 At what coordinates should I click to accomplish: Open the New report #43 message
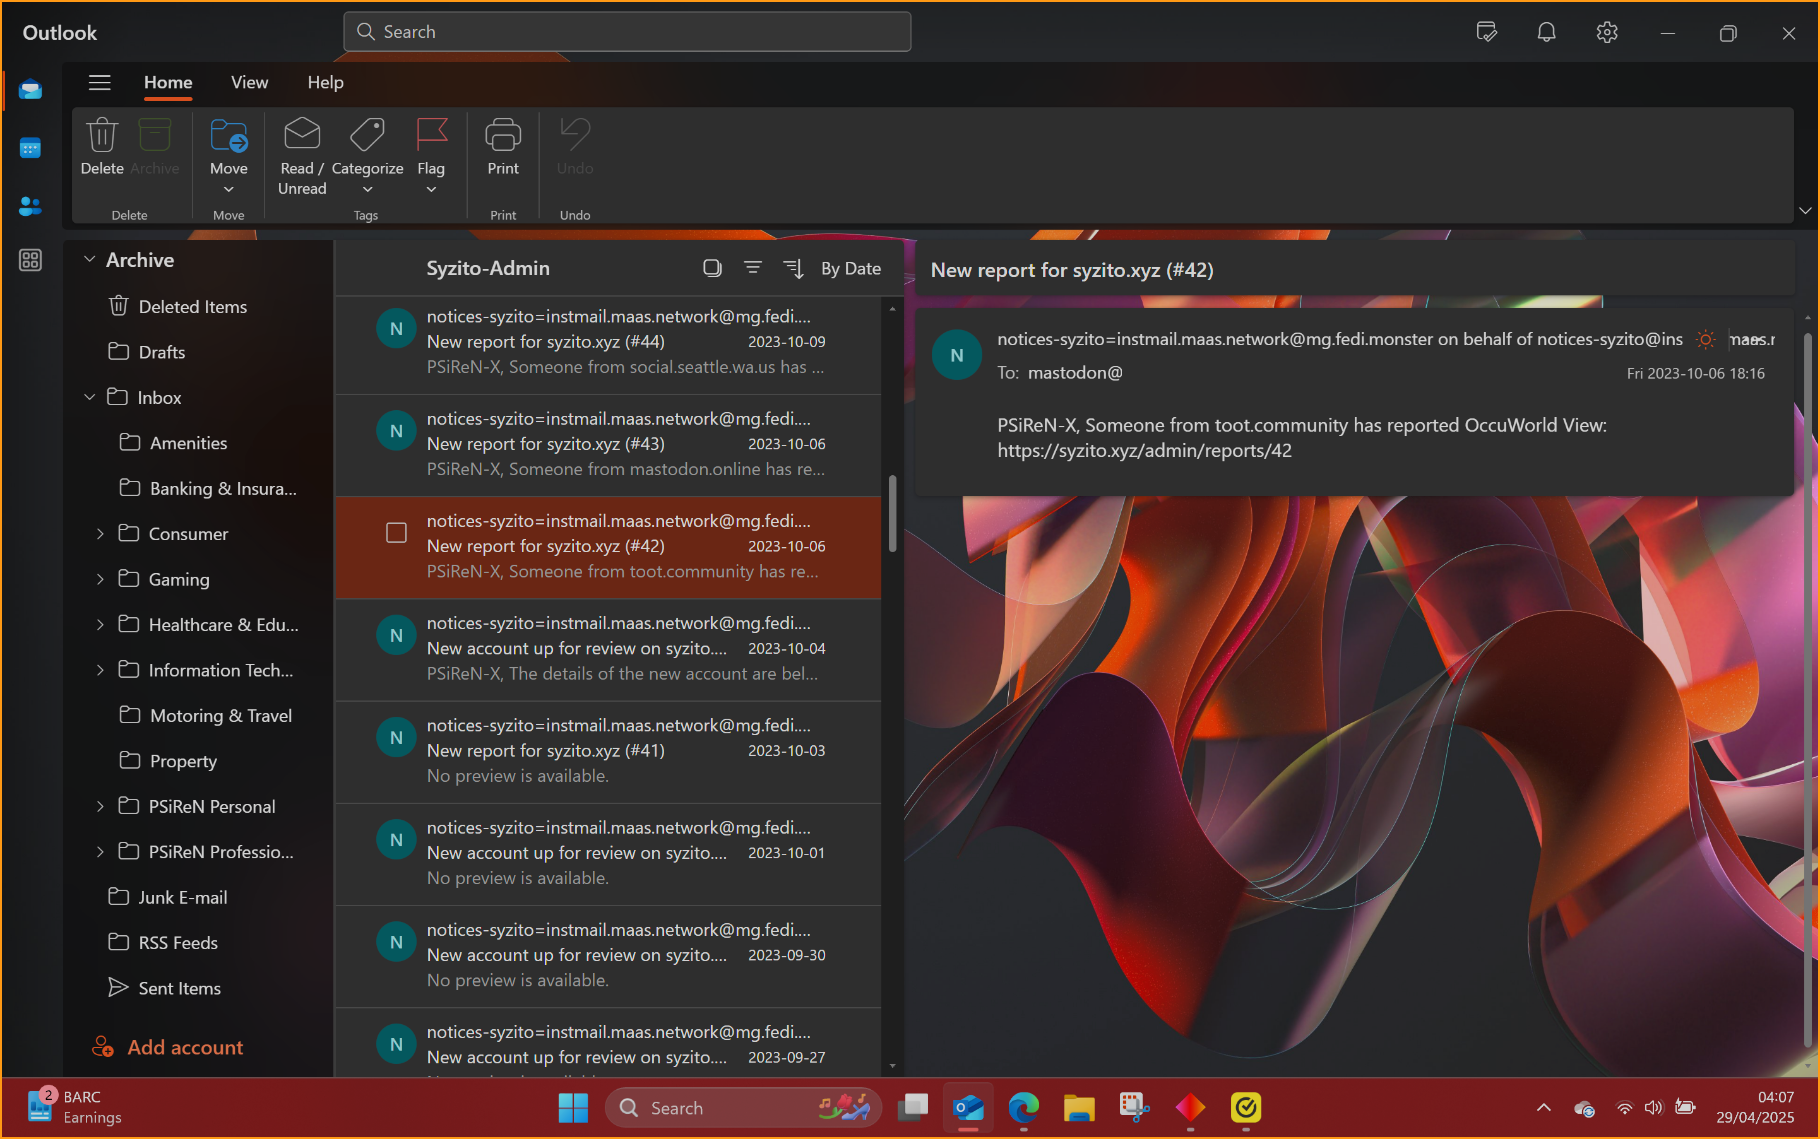click(x=608, y=445)
